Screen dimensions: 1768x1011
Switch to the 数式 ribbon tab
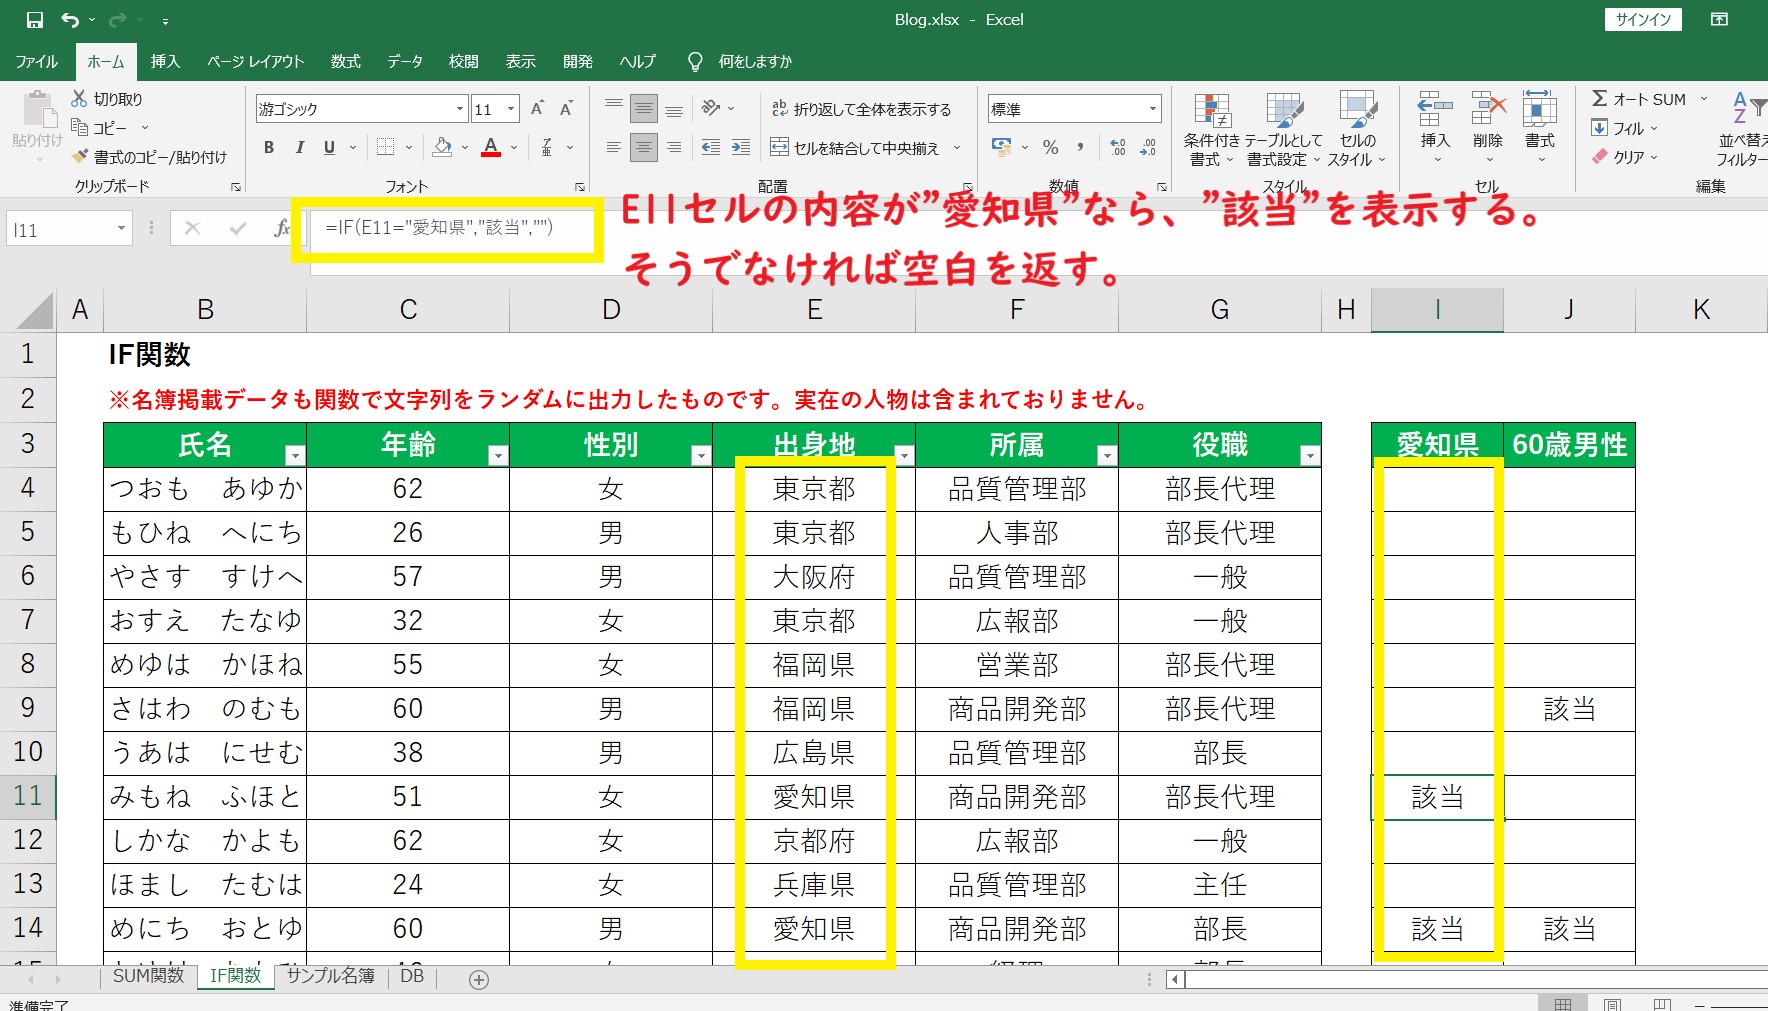coord(345,62)
